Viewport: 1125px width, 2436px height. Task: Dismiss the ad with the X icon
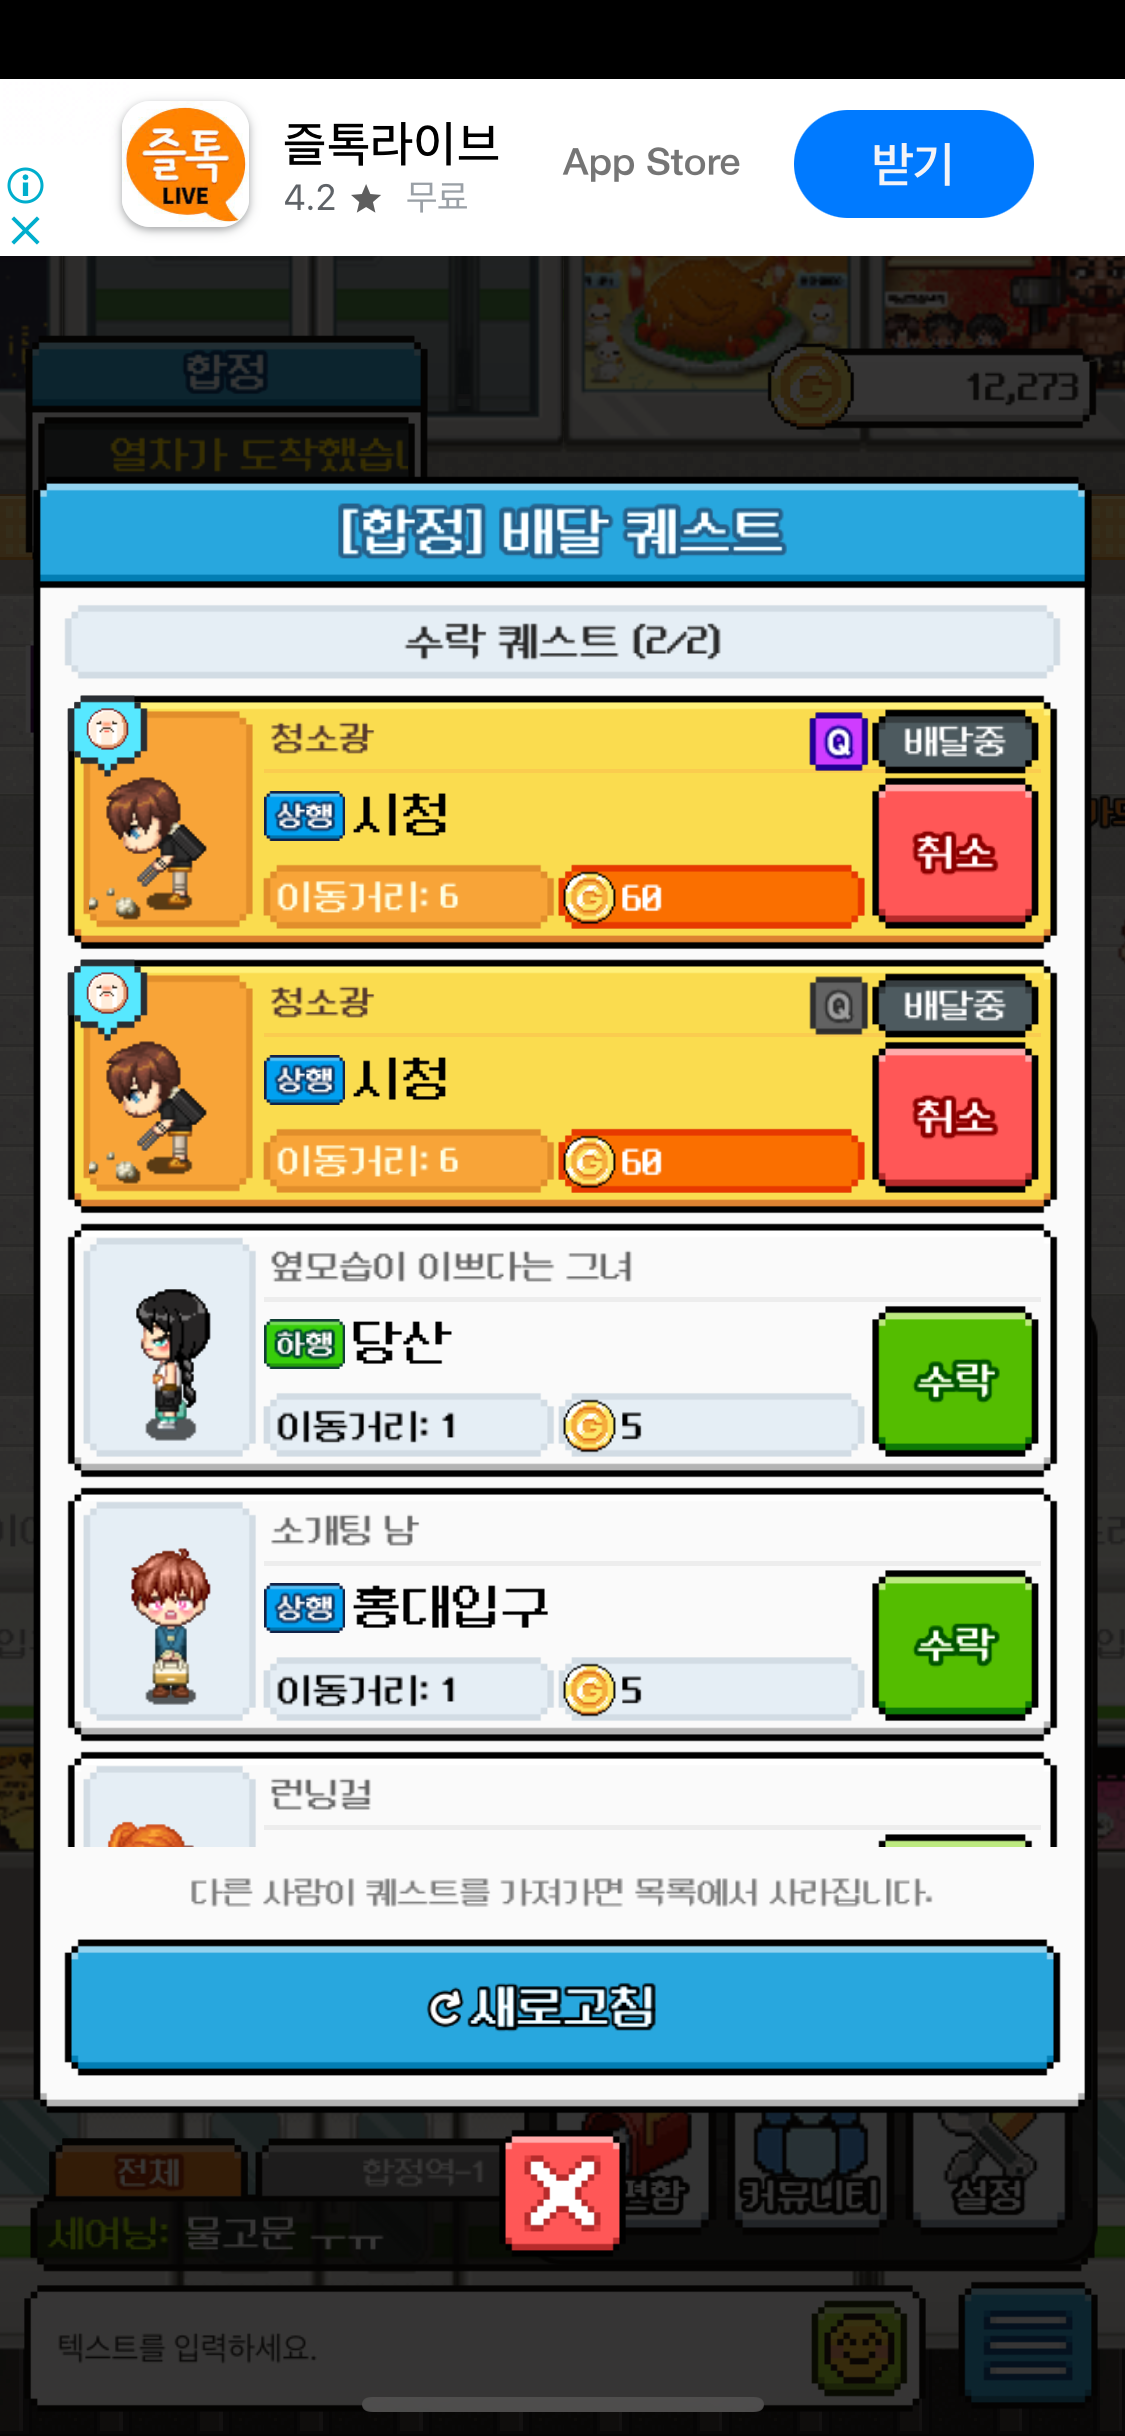click(x=25, y=231)
